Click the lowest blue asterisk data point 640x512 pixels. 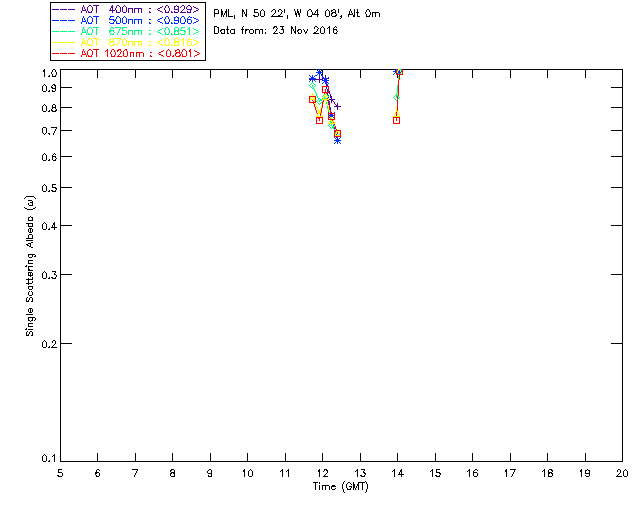[338, 141]
